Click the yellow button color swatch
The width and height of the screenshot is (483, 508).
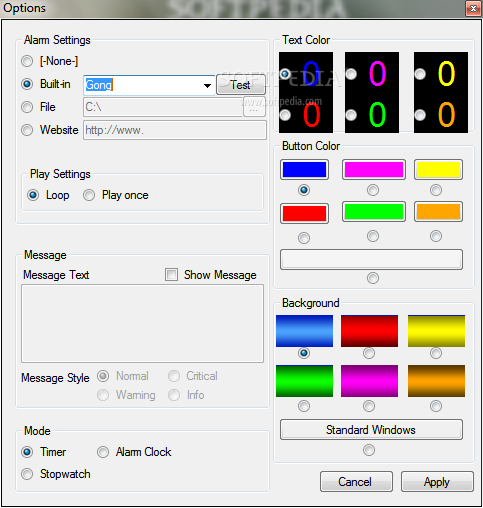pos(438,169)
